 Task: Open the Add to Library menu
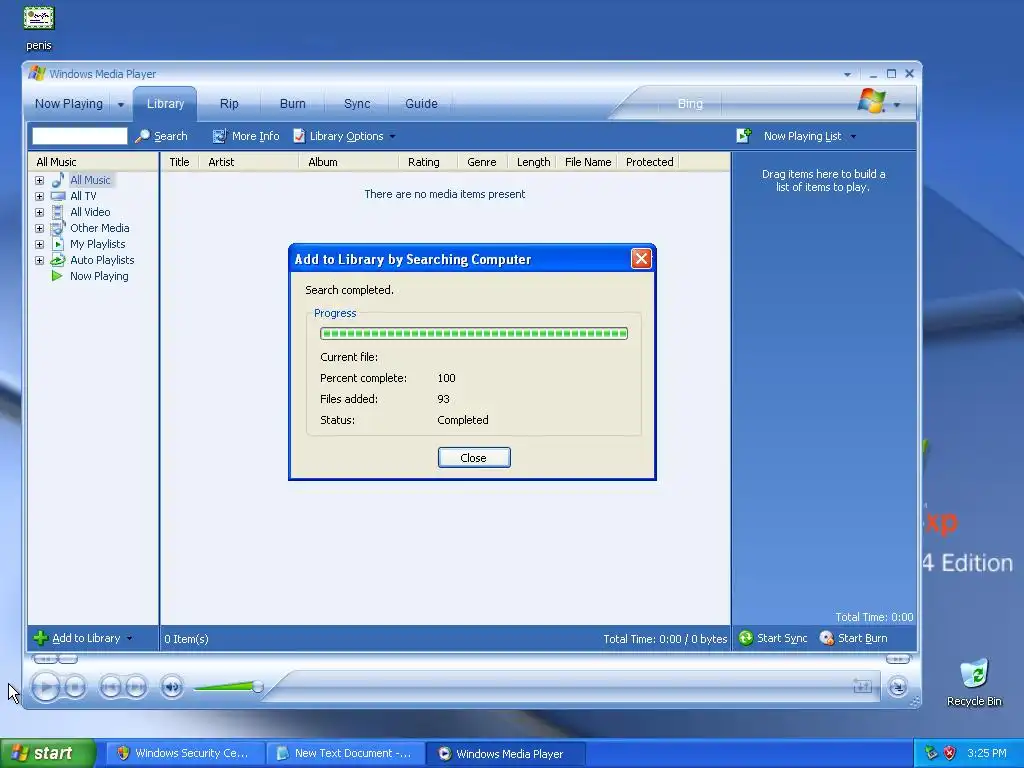[x=84, y=638]
